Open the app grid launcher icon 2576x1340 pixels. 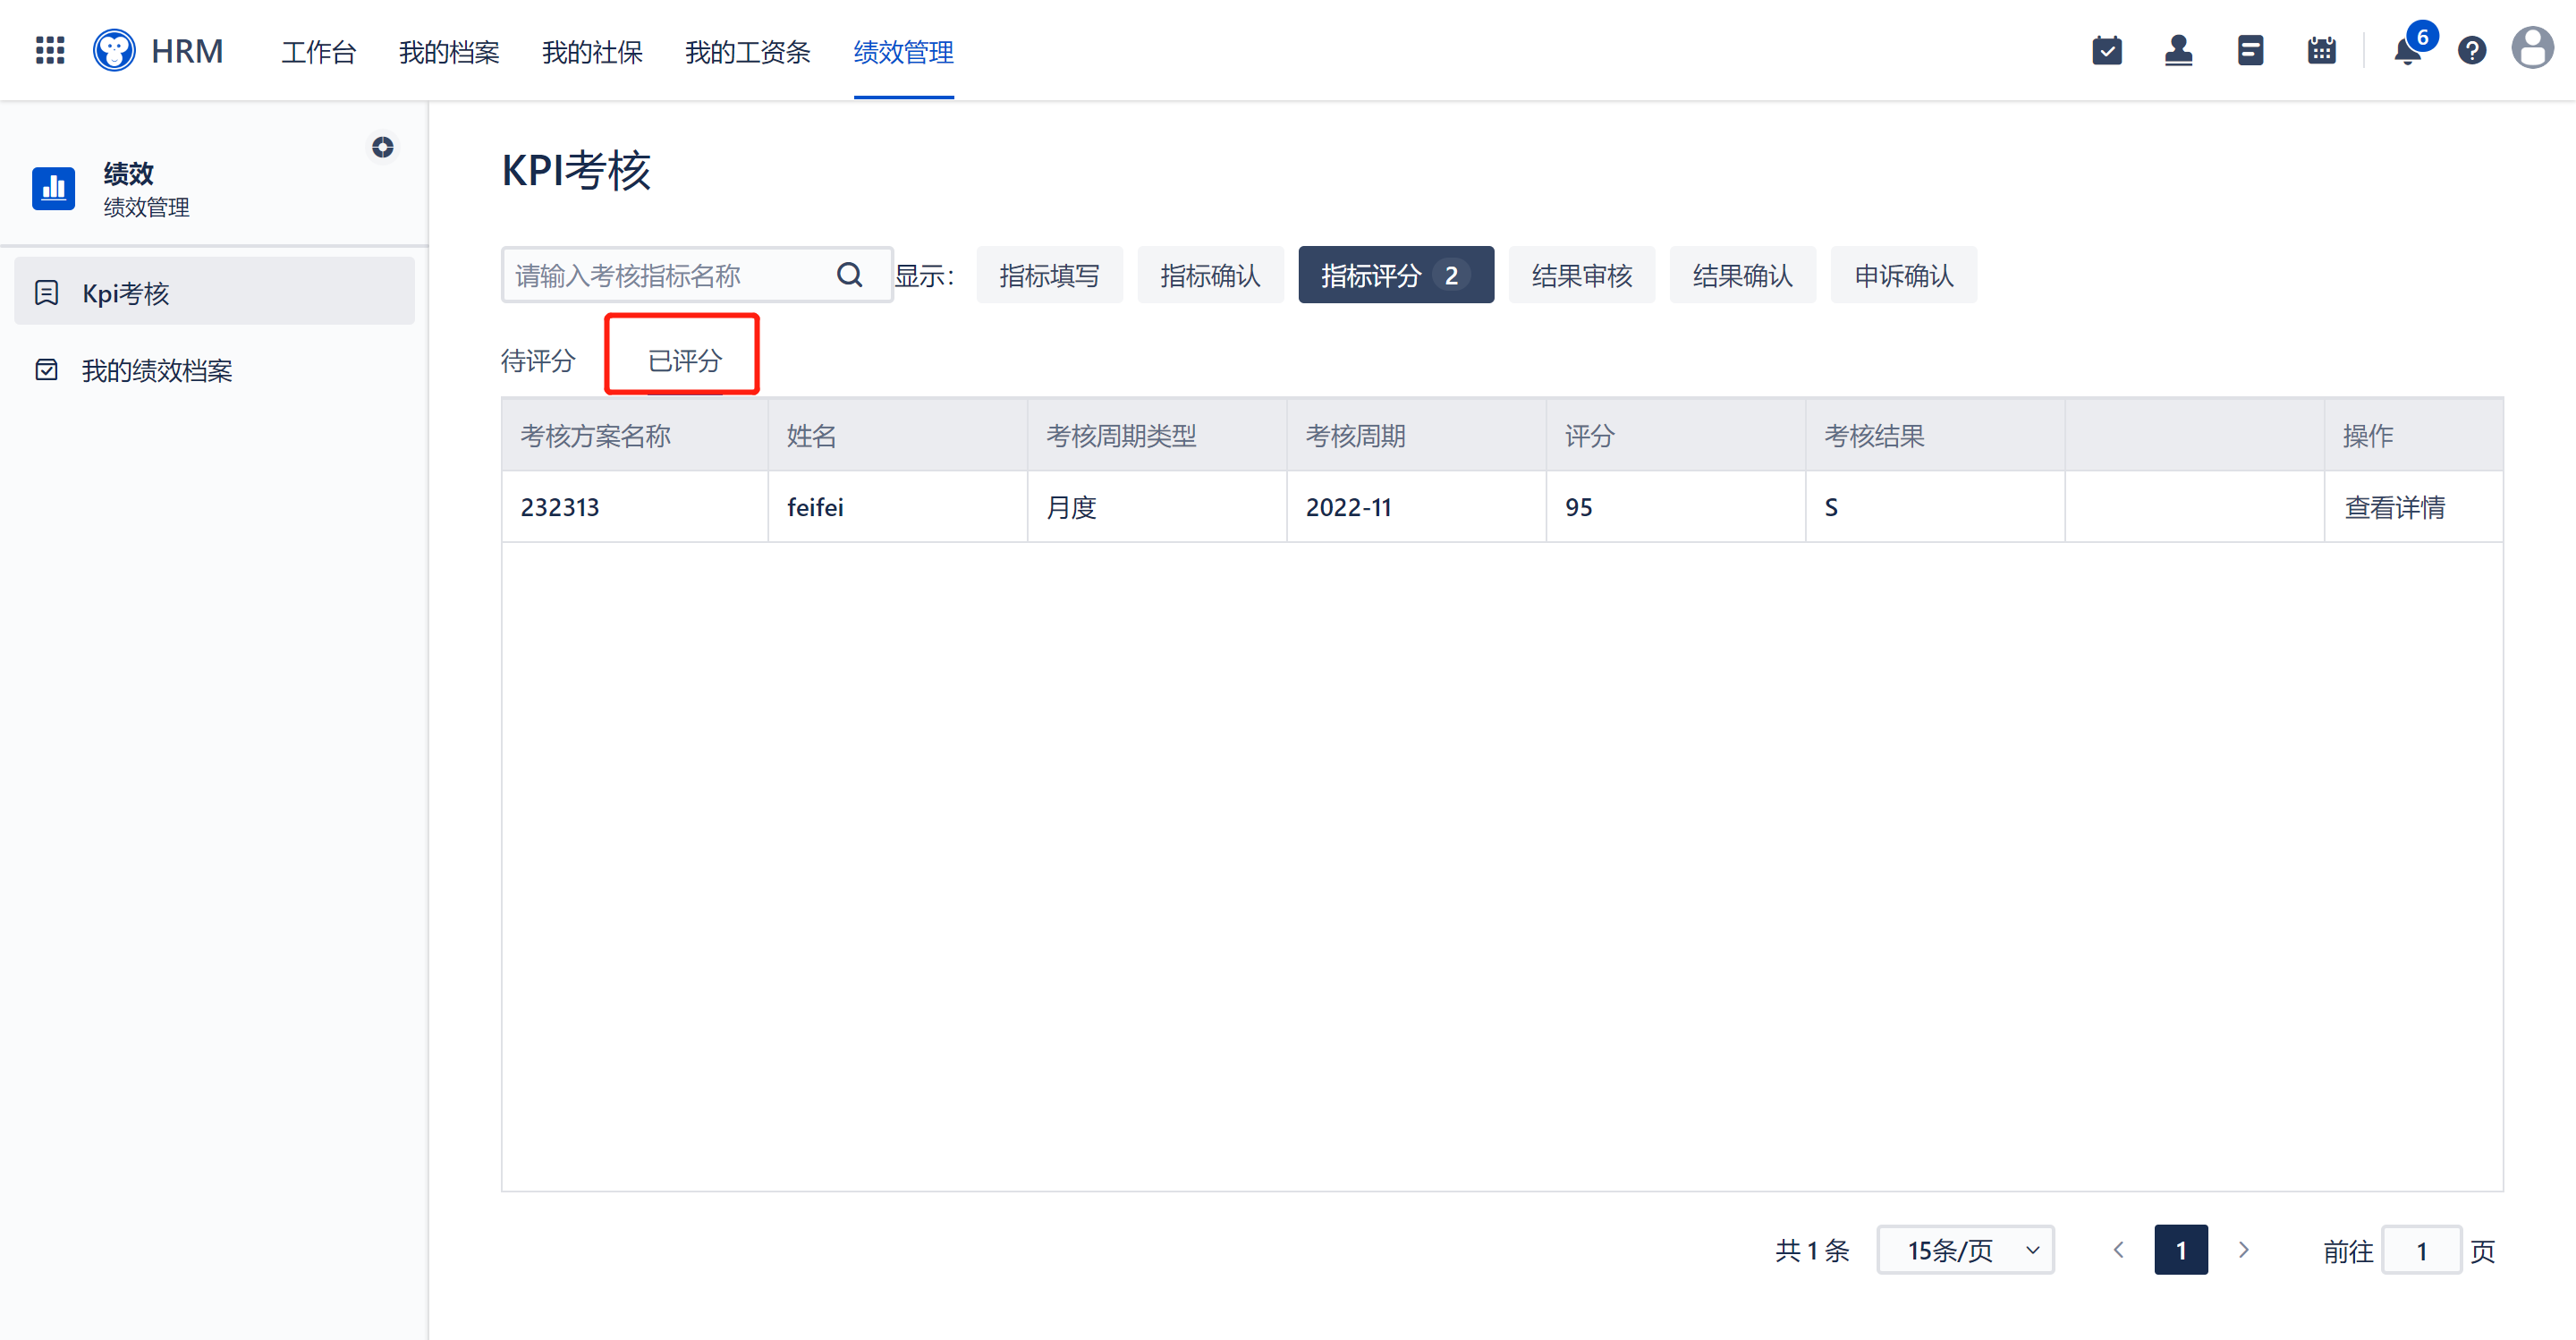pyautogui.click(x=50, y=50)
